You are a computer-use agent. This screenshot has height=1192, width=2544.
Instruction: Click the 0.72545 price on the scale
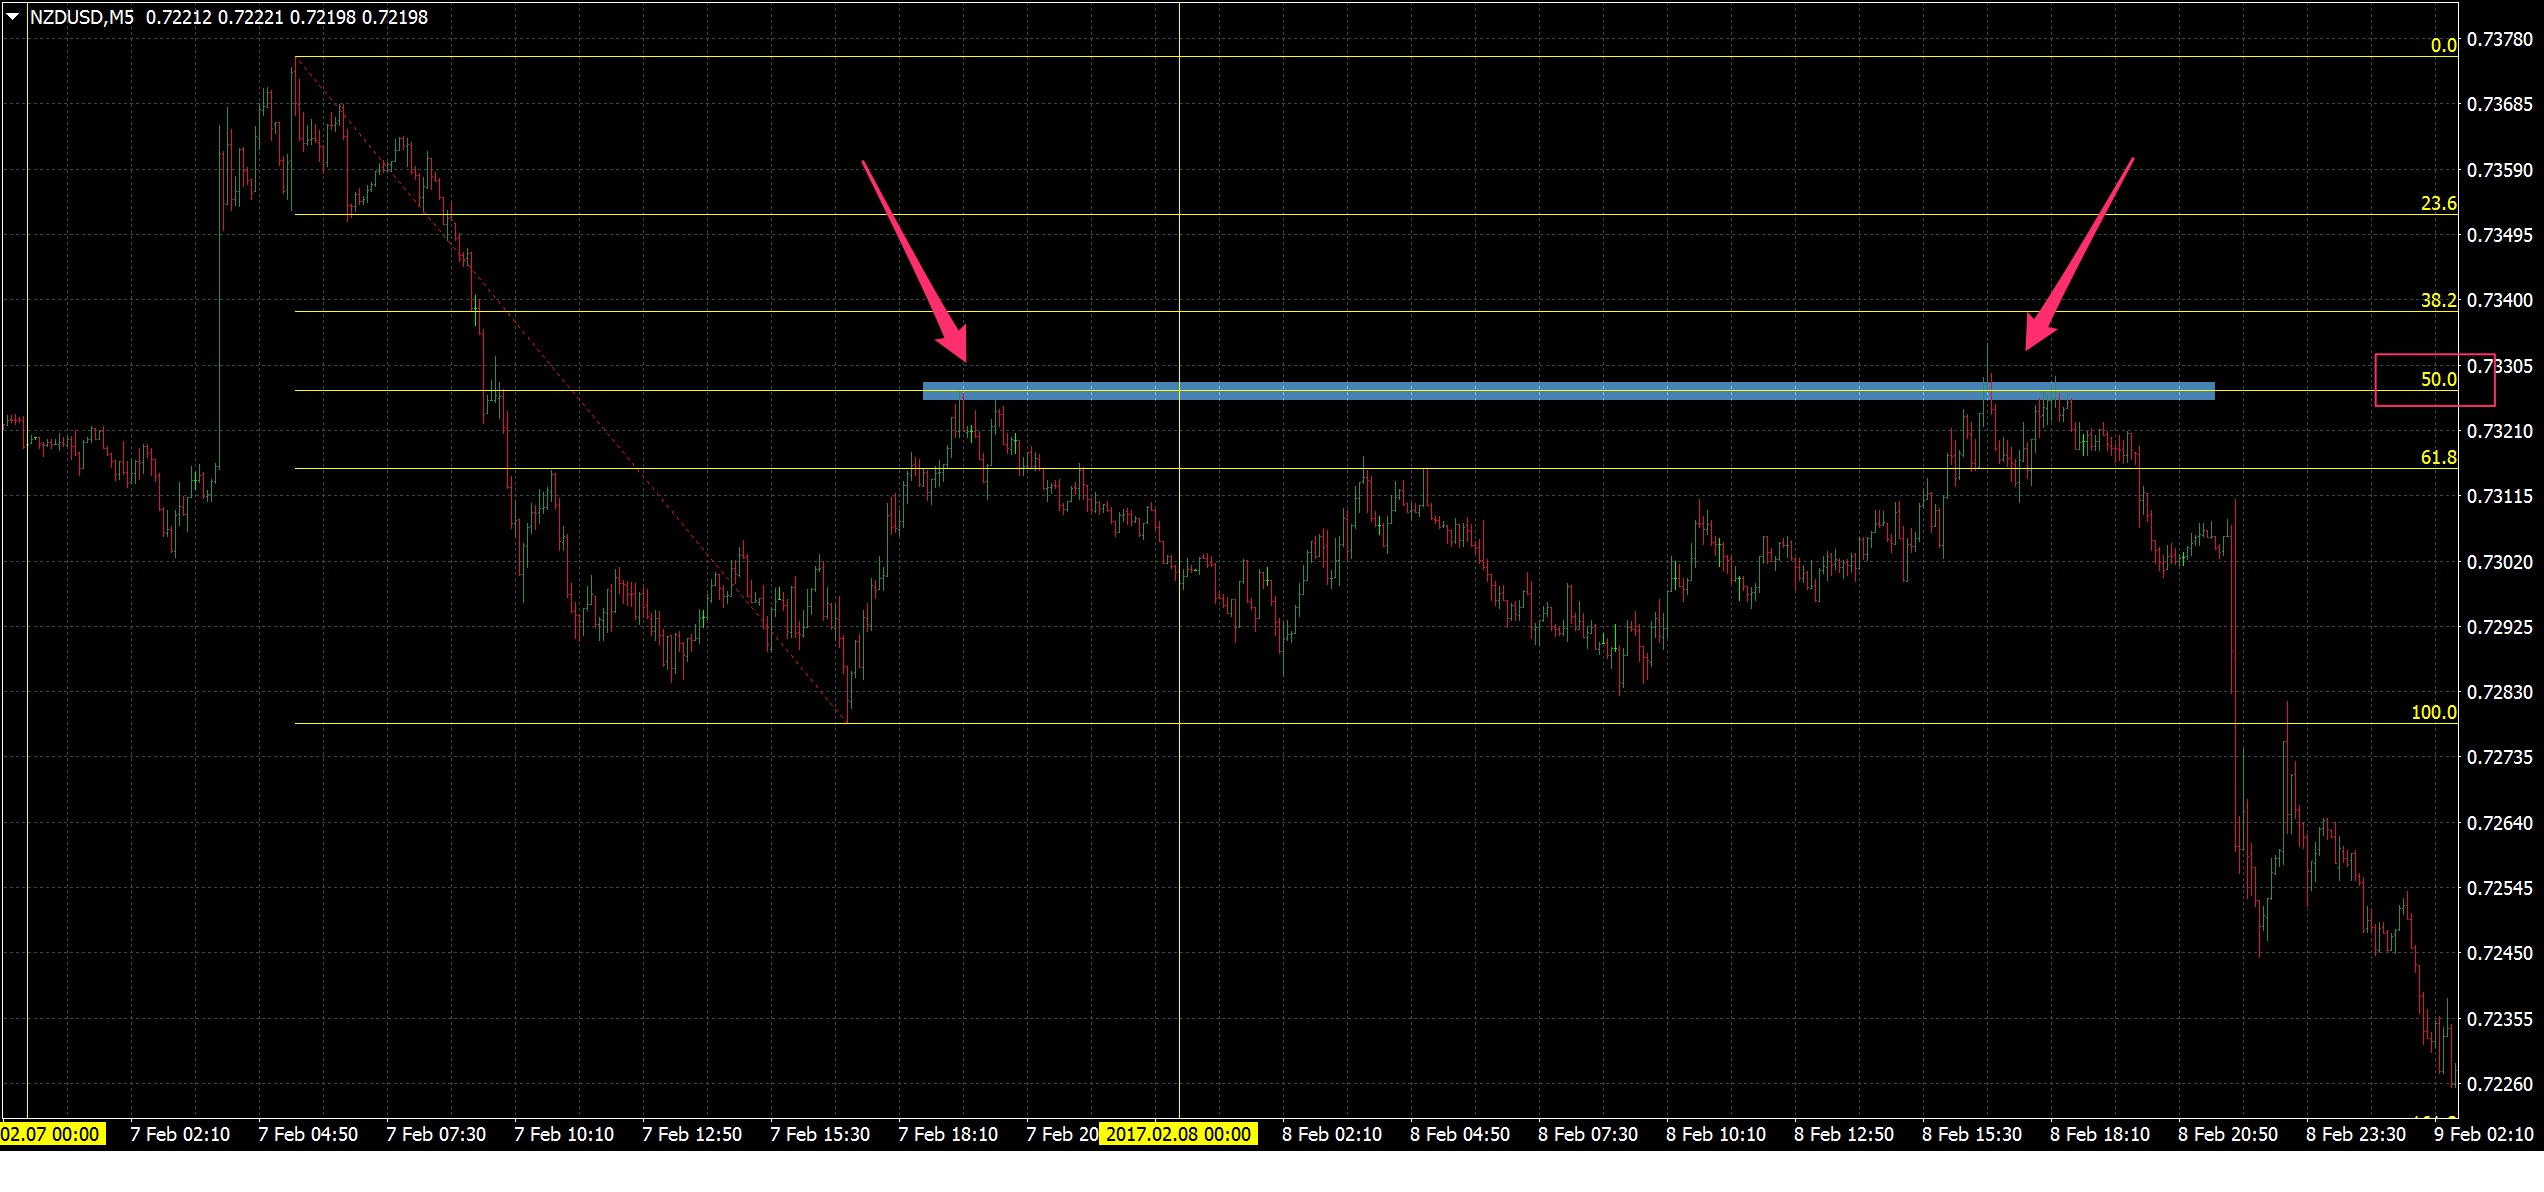[x=2500, y=888]
